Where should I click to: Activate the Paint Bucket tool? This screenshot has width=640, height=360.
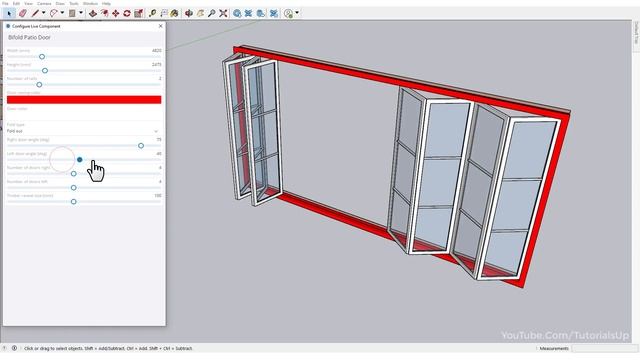coord(175,13)
